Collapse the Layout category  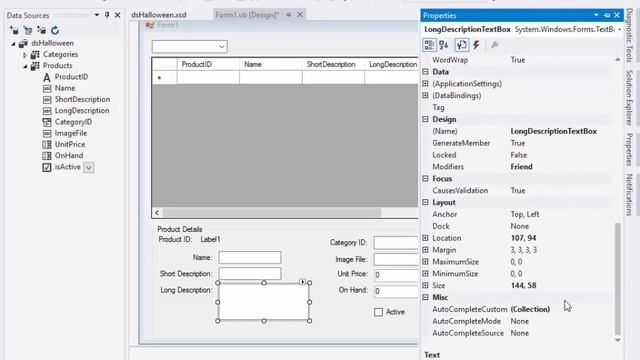pos(425,202)
